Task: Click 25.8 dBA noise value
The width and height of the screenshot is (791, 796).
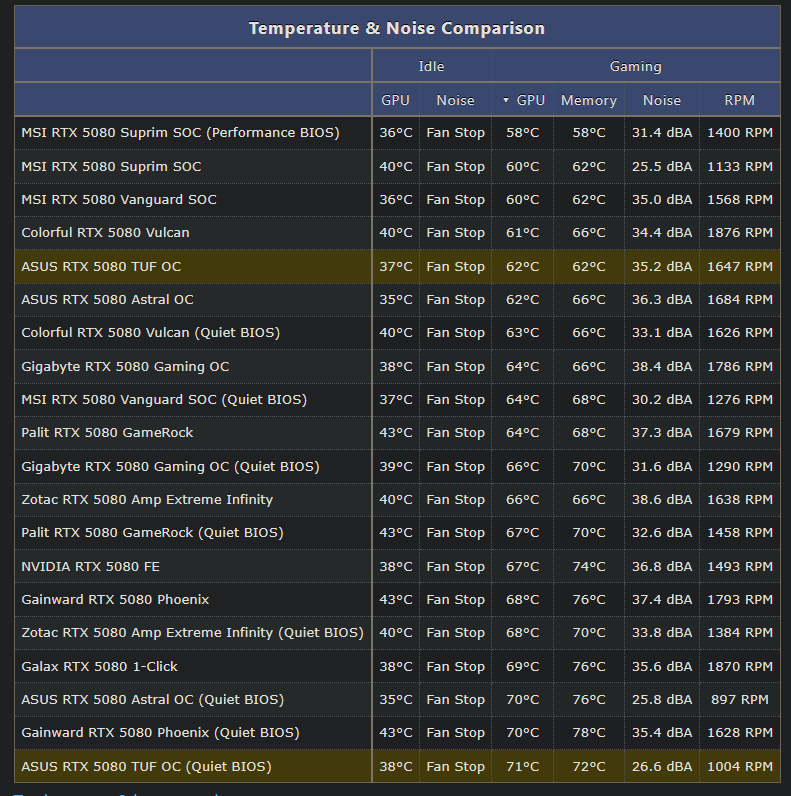Action: tap(662, 700)
